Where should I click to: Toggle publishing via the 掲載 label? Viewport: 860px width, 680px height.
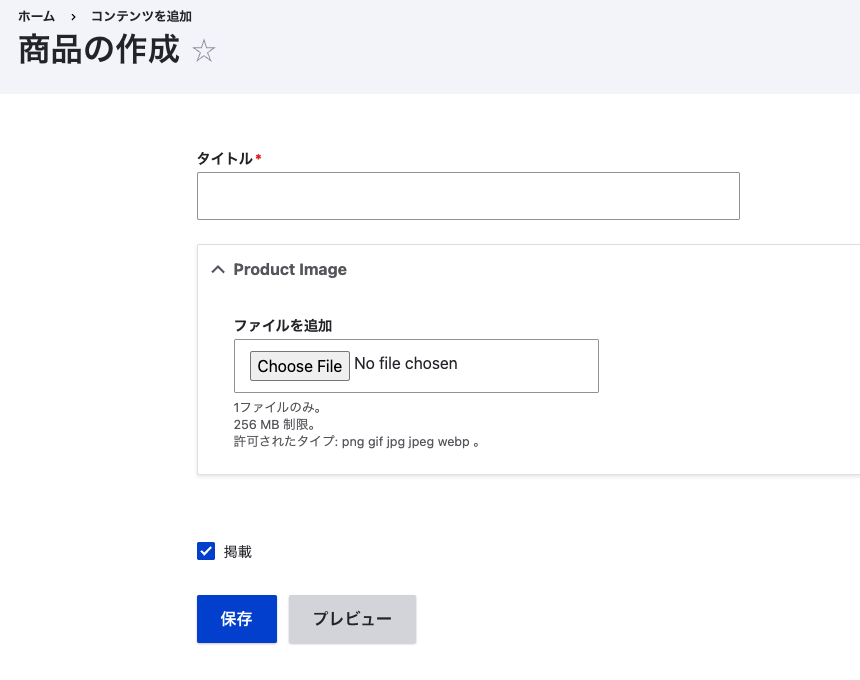coord(237,552)
